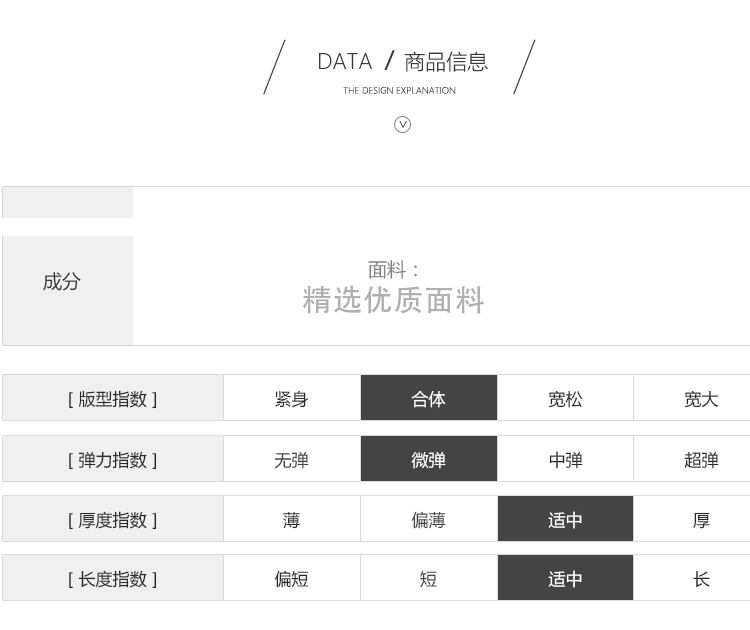Viewport: 750px width, 630px height.
Task: Select 合体 fit option
Action: pos(428,399)
